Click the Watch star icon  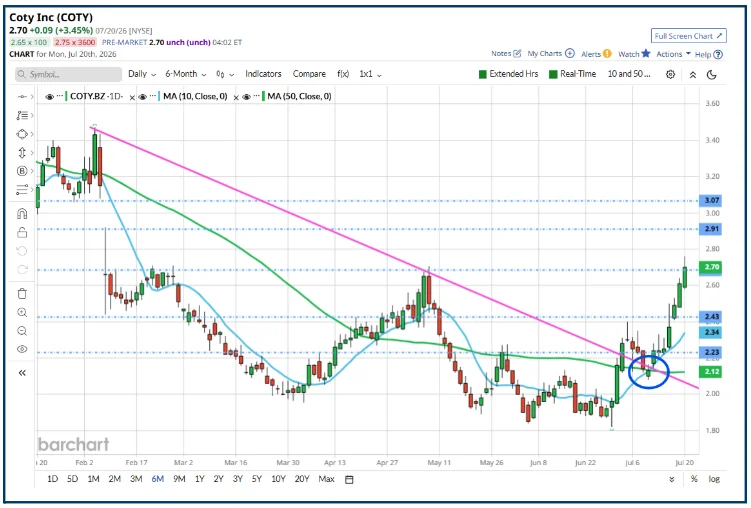pos(646,53)
